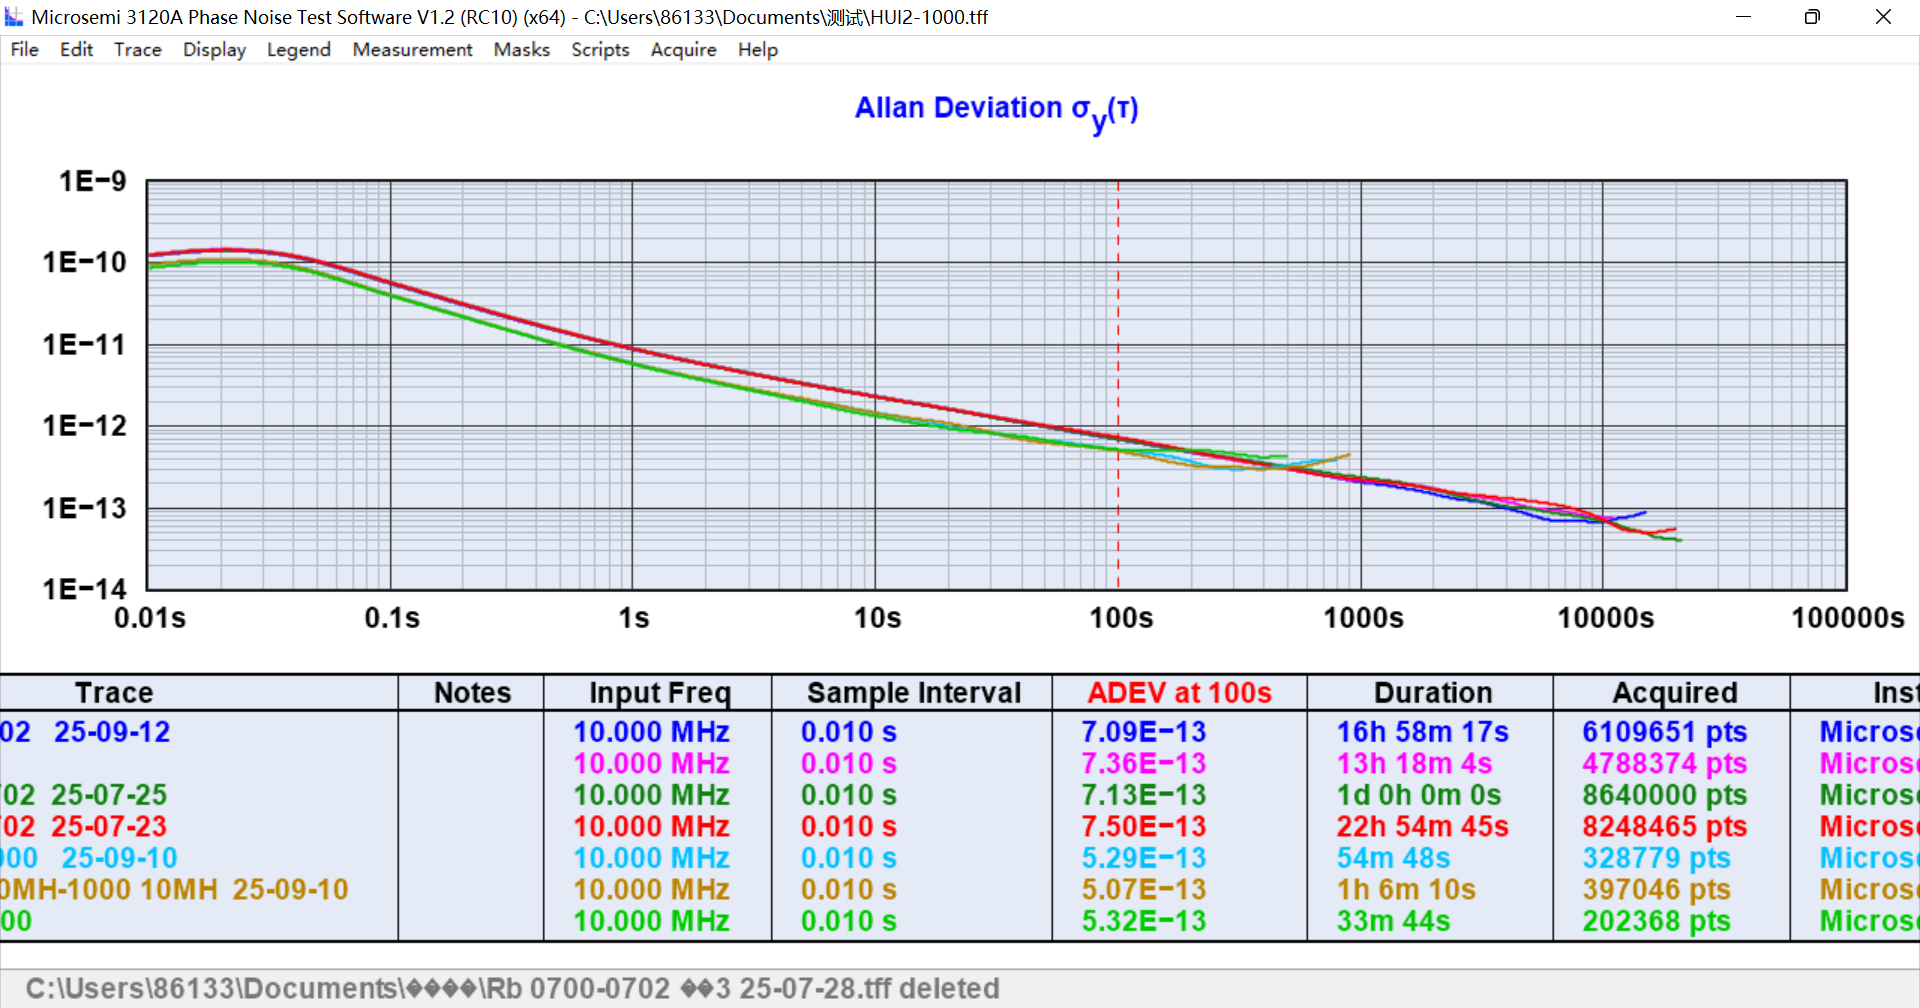Select the red 25-07-23 trace row

pyautogui.click(x=108, y=827)
